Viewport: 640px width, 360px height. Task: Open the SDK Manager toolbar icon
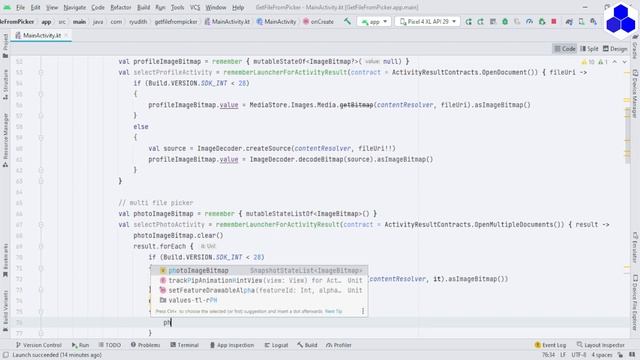pyautogui.click(x=593, y=22)
